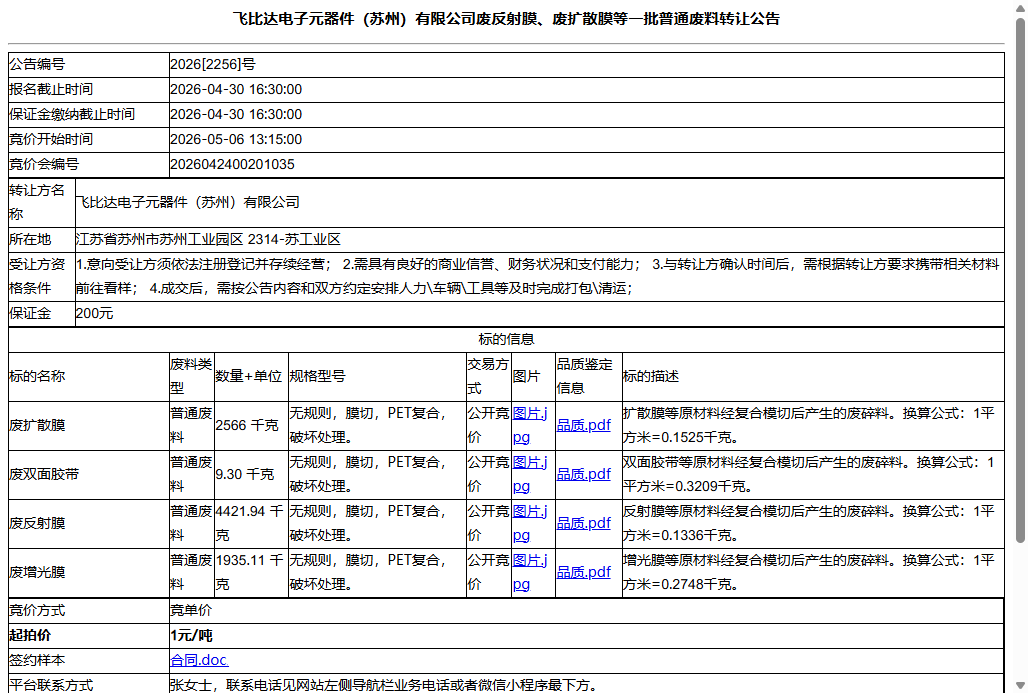Open 图片.jpg link for 废扩散膜
1028x693 pixels.
530,425
